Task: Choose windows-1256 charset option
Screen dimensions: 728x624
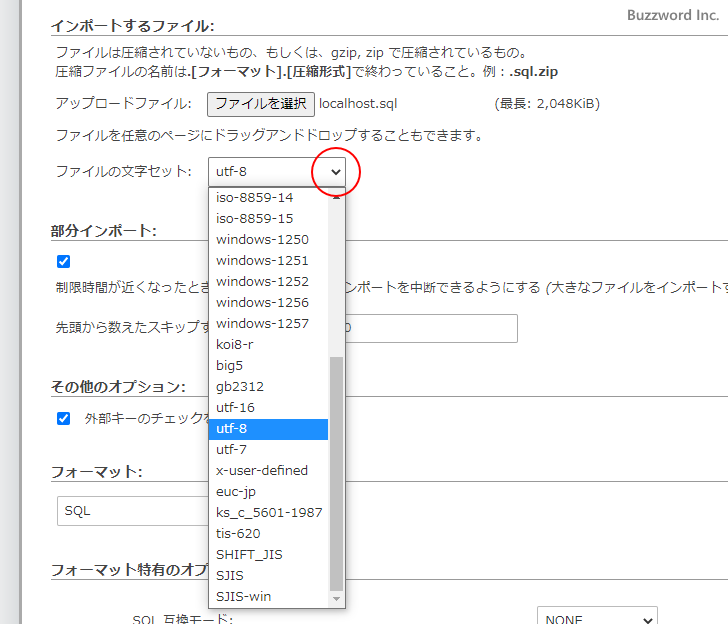Action: 268,303
